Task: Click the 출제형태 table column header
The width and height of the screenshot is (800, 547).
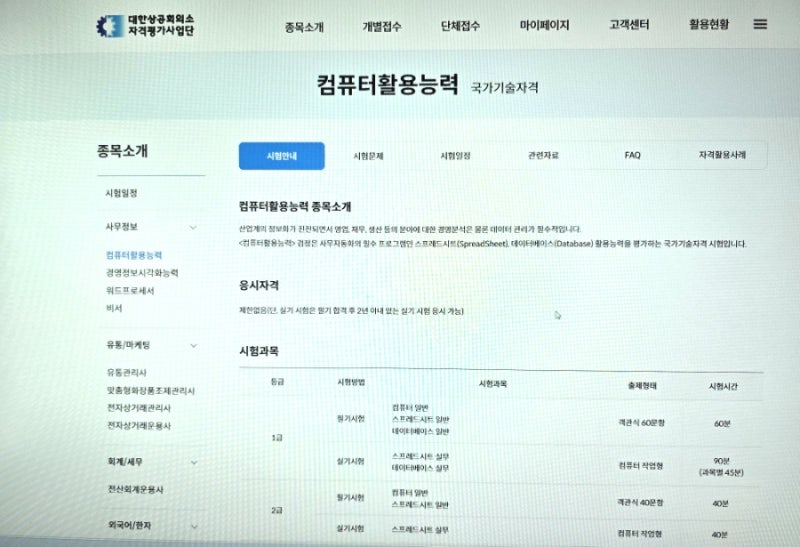Action: coord(642,386)
